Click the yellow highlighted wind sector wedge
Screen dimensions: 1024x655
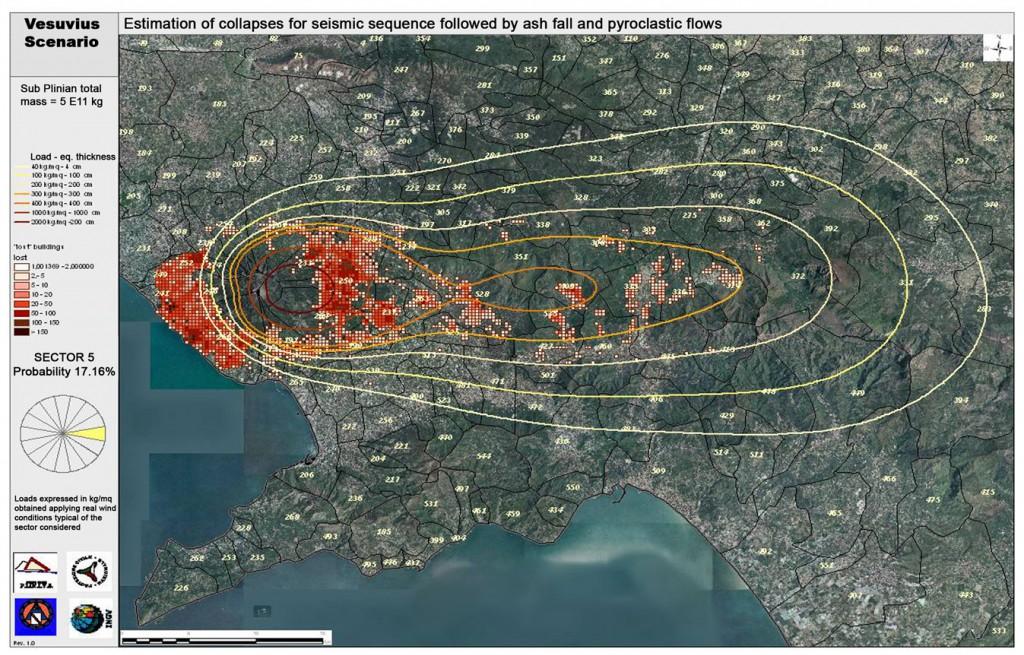(89, 432)
